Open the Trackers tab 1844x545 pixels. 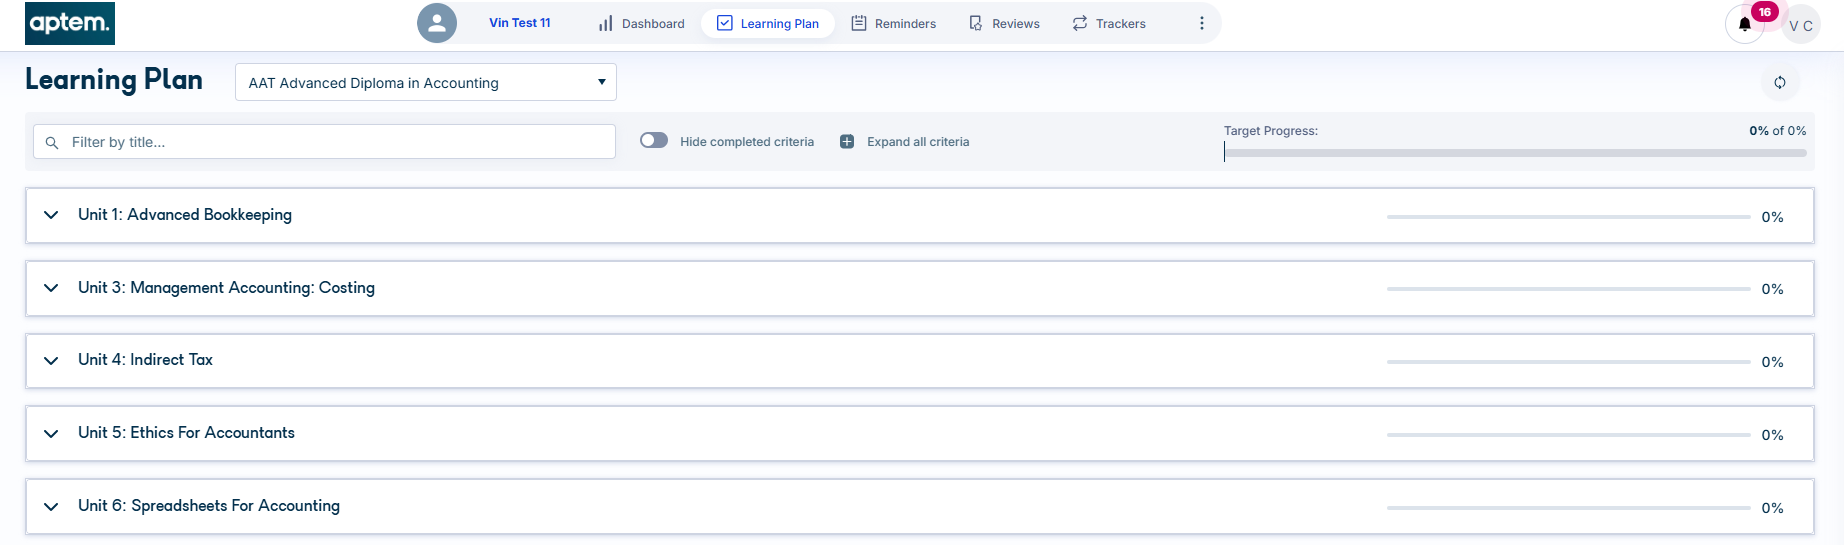(x=1108, y=23)
